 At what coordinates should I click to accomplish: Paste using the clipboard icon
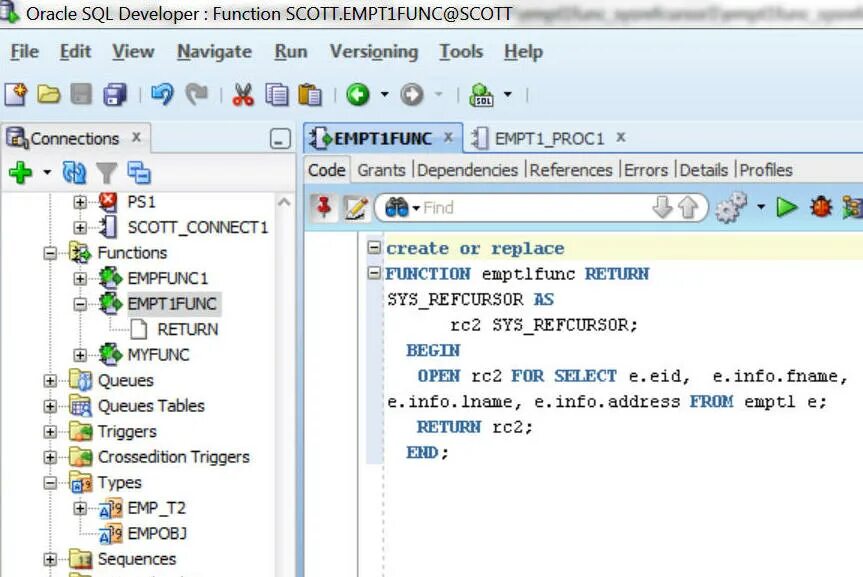click(x=310, y=95)
